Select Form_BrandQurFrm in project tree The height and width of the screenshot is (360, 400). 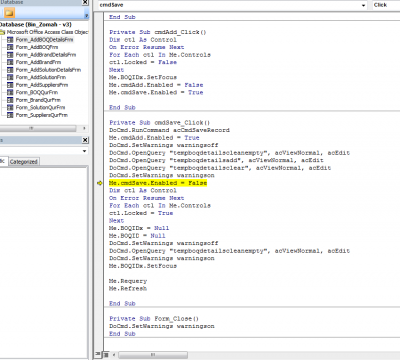pos(38,100)
